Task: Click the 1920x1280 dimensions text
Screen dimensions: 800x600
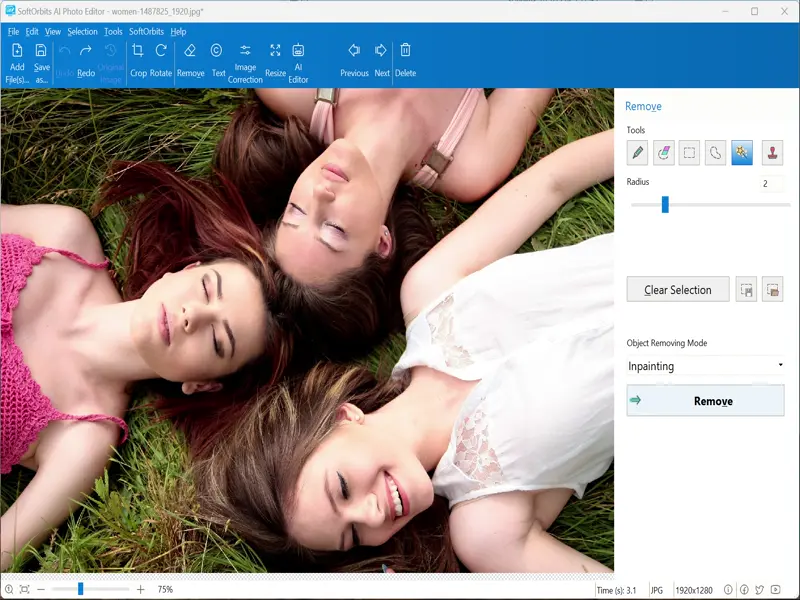Action: [x=694, y=590]
